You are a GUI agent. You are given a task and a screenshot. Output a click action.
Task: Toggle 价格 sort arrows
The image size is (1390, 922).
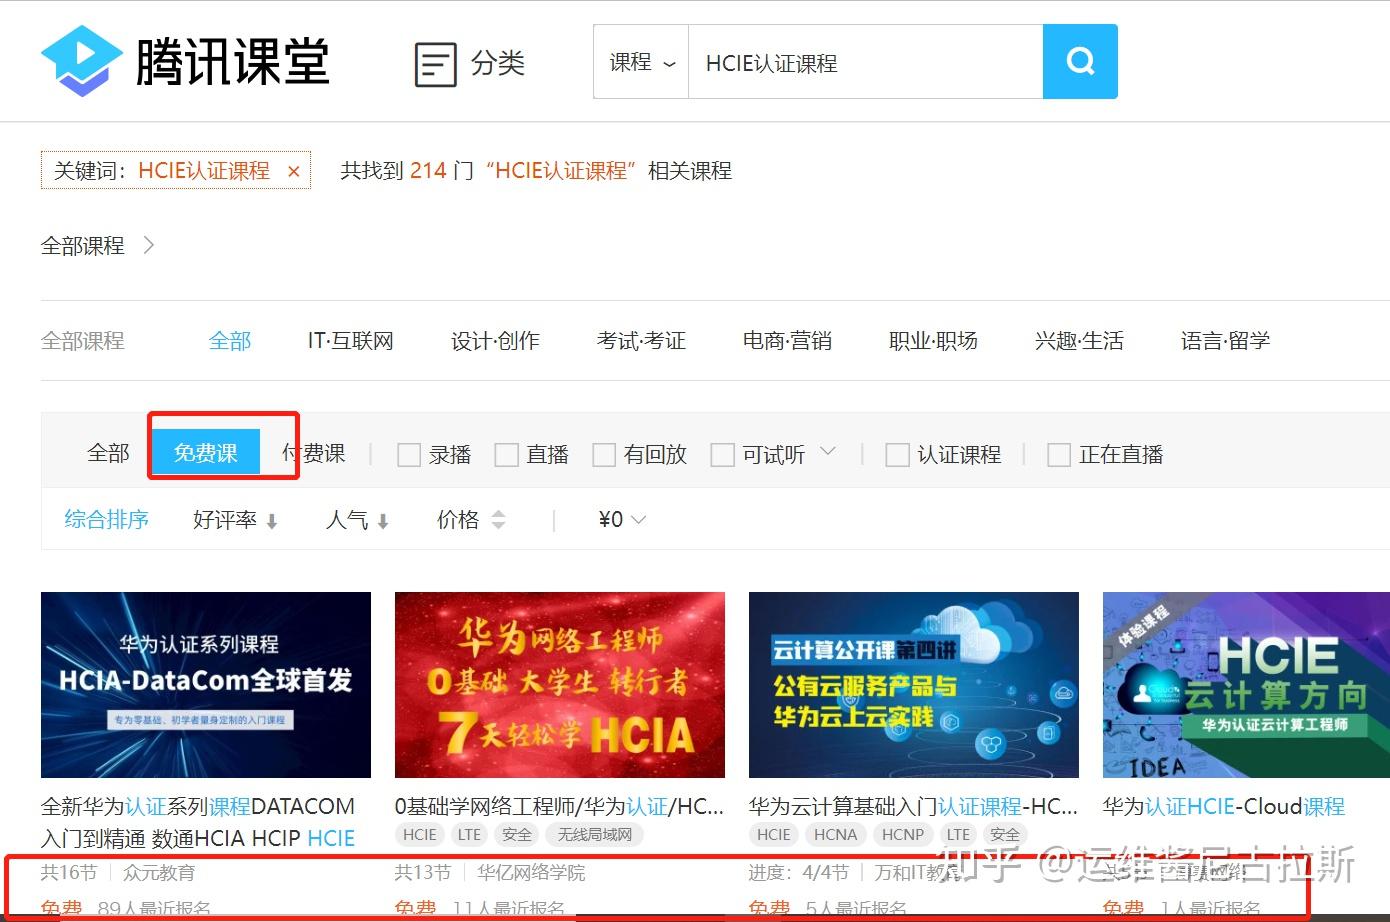[x=498, y=520]
